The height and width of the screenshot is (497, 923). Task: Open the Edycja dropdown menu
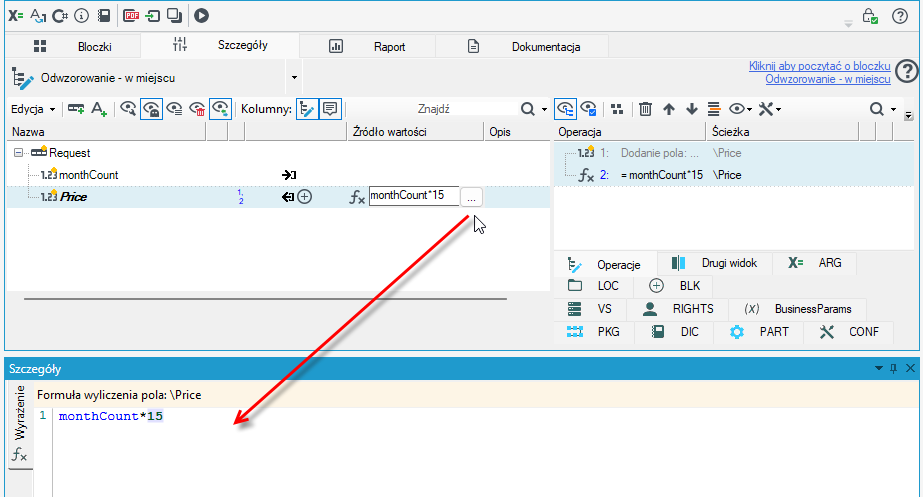(33, 109)
